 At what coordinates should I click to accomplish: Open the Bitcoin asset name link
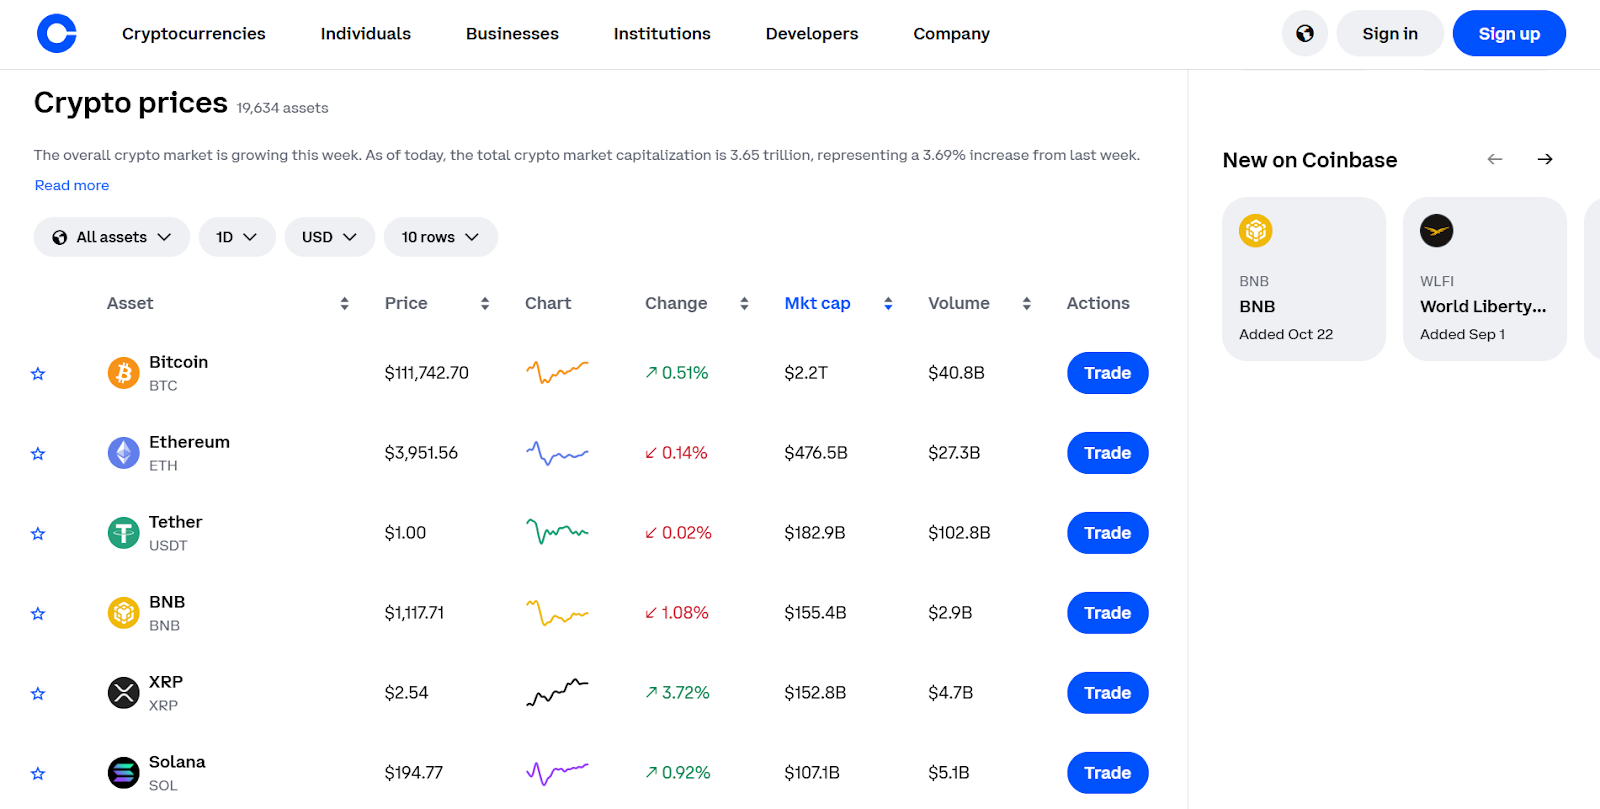179,362
